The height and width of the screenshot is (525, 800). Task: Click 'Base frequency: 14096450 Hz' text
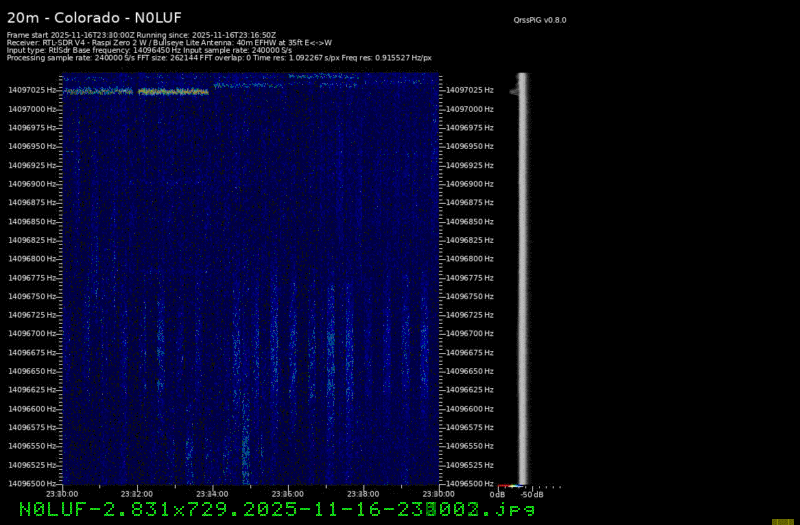(128, 51)
